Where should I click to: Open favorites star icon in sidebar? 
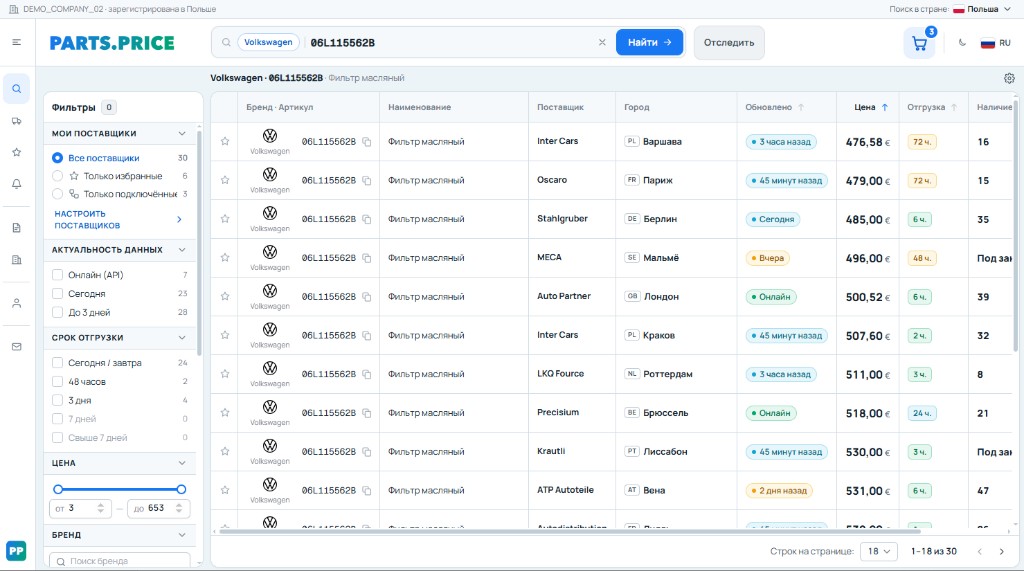pos(16,152)
